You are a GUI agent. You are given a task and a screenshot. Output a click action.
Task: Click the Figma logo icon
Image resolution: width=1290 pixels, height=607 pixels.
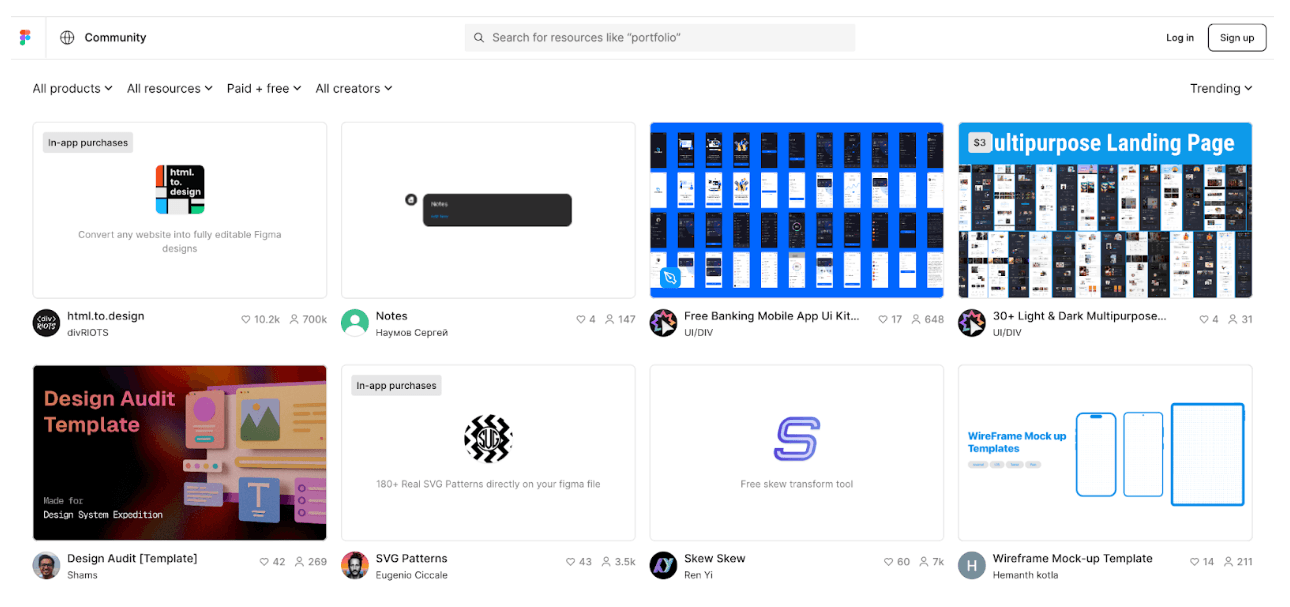point(25,38)
